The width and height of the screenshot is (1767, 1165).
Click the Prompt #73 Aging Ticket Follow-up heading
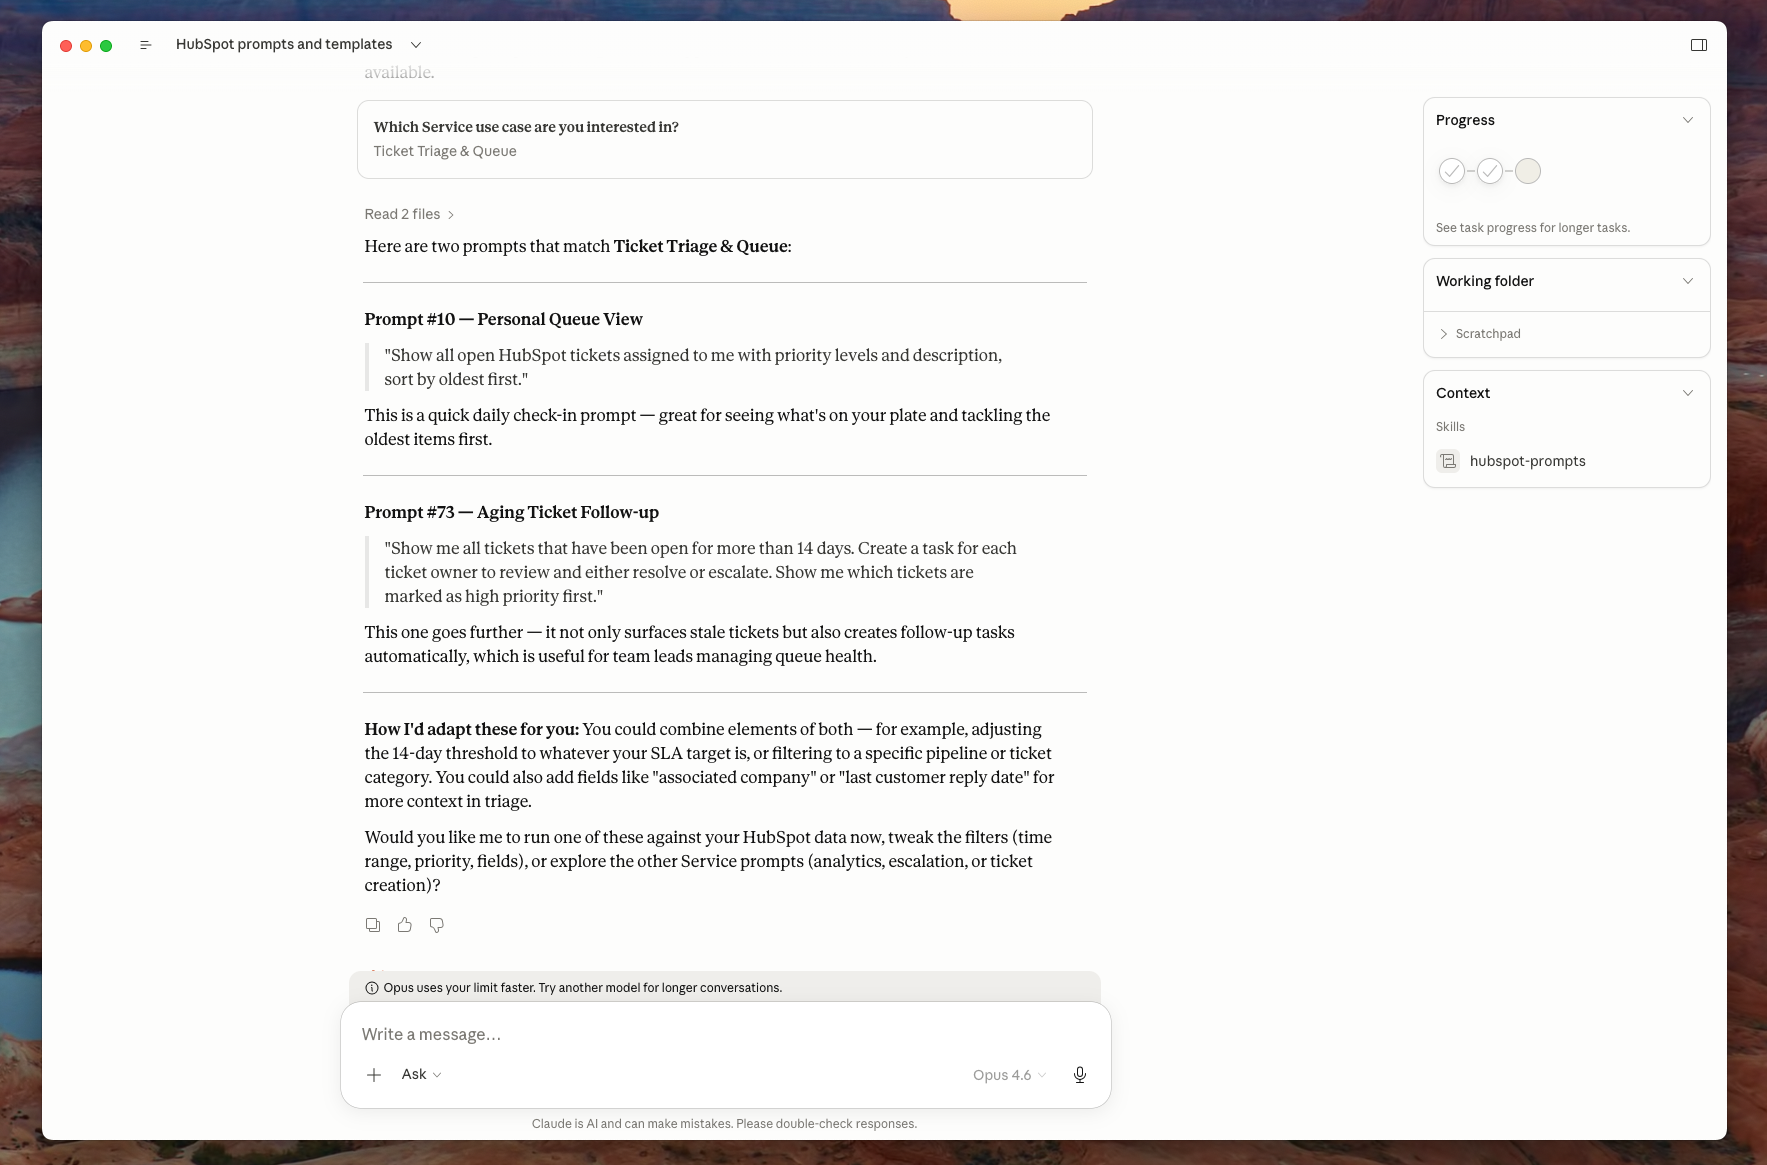511,512
